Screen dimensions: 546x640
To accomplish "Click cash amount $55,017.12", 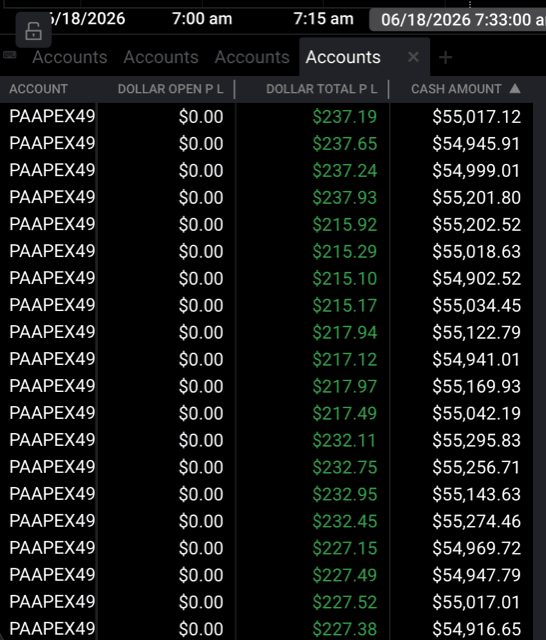I will click(x=477, y=117).
